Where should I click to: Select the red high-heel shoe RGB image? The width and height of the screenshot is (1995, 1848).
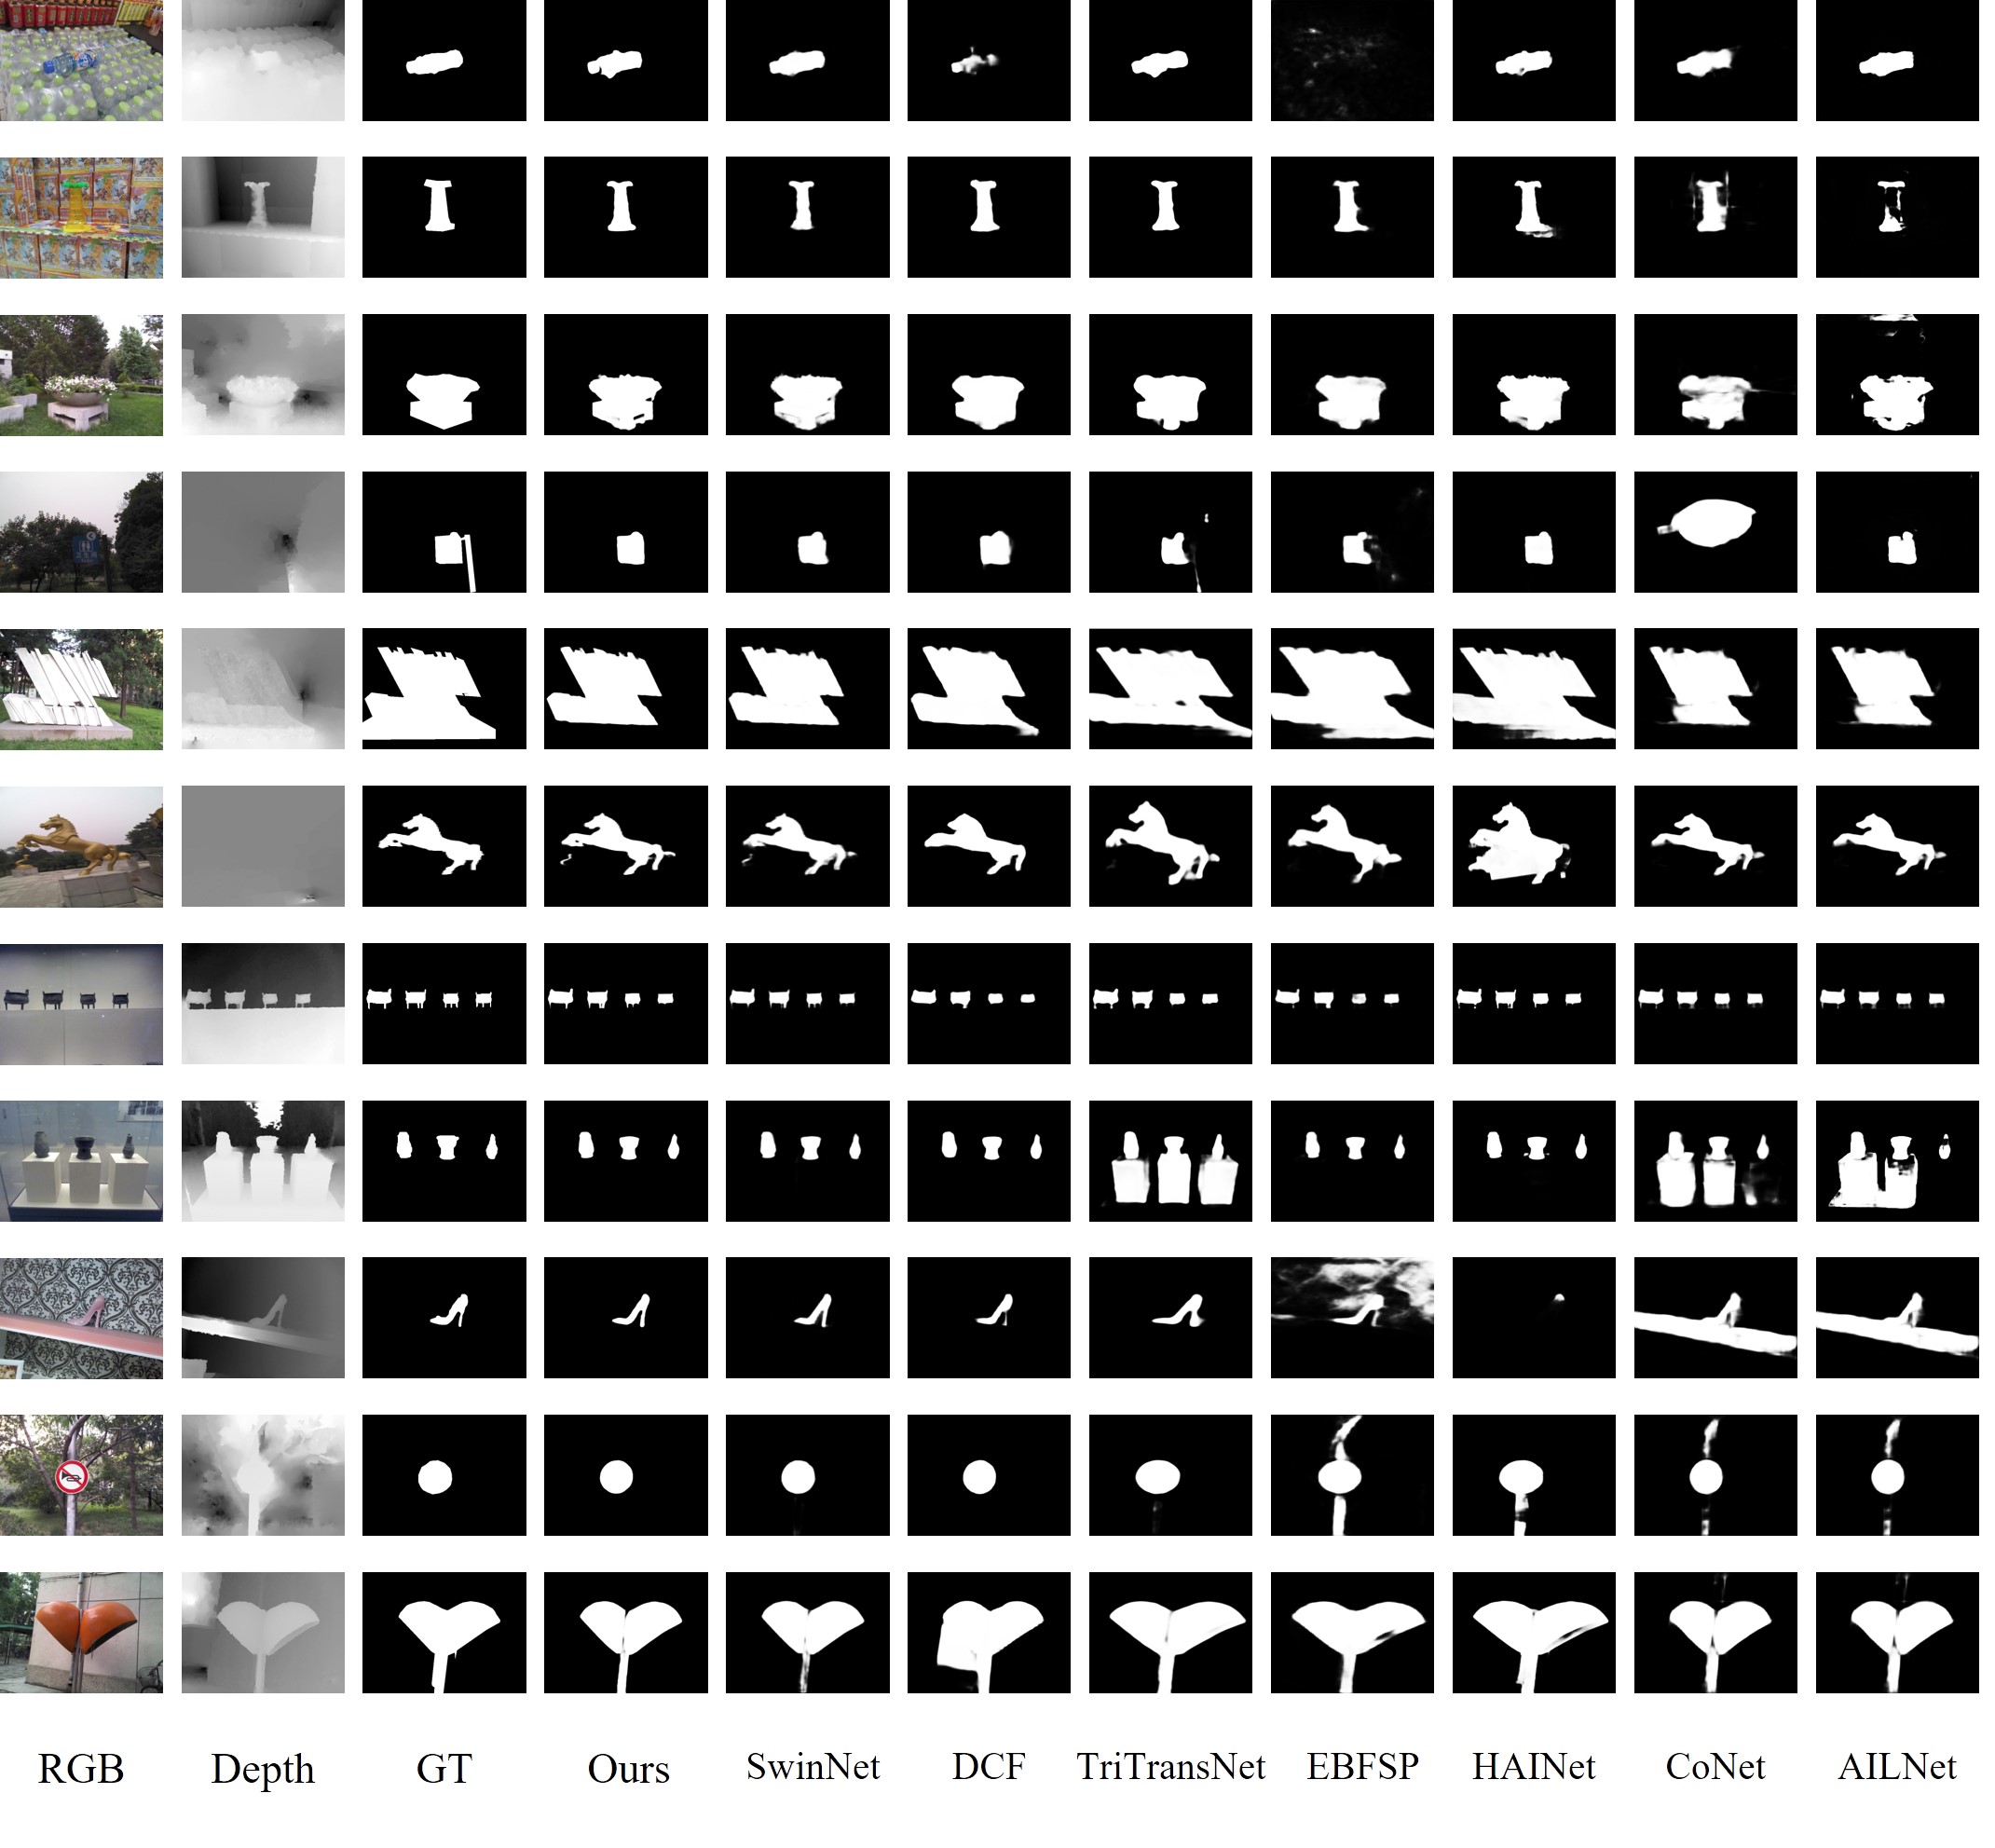pyautogui.click(x=81, y=1317)
